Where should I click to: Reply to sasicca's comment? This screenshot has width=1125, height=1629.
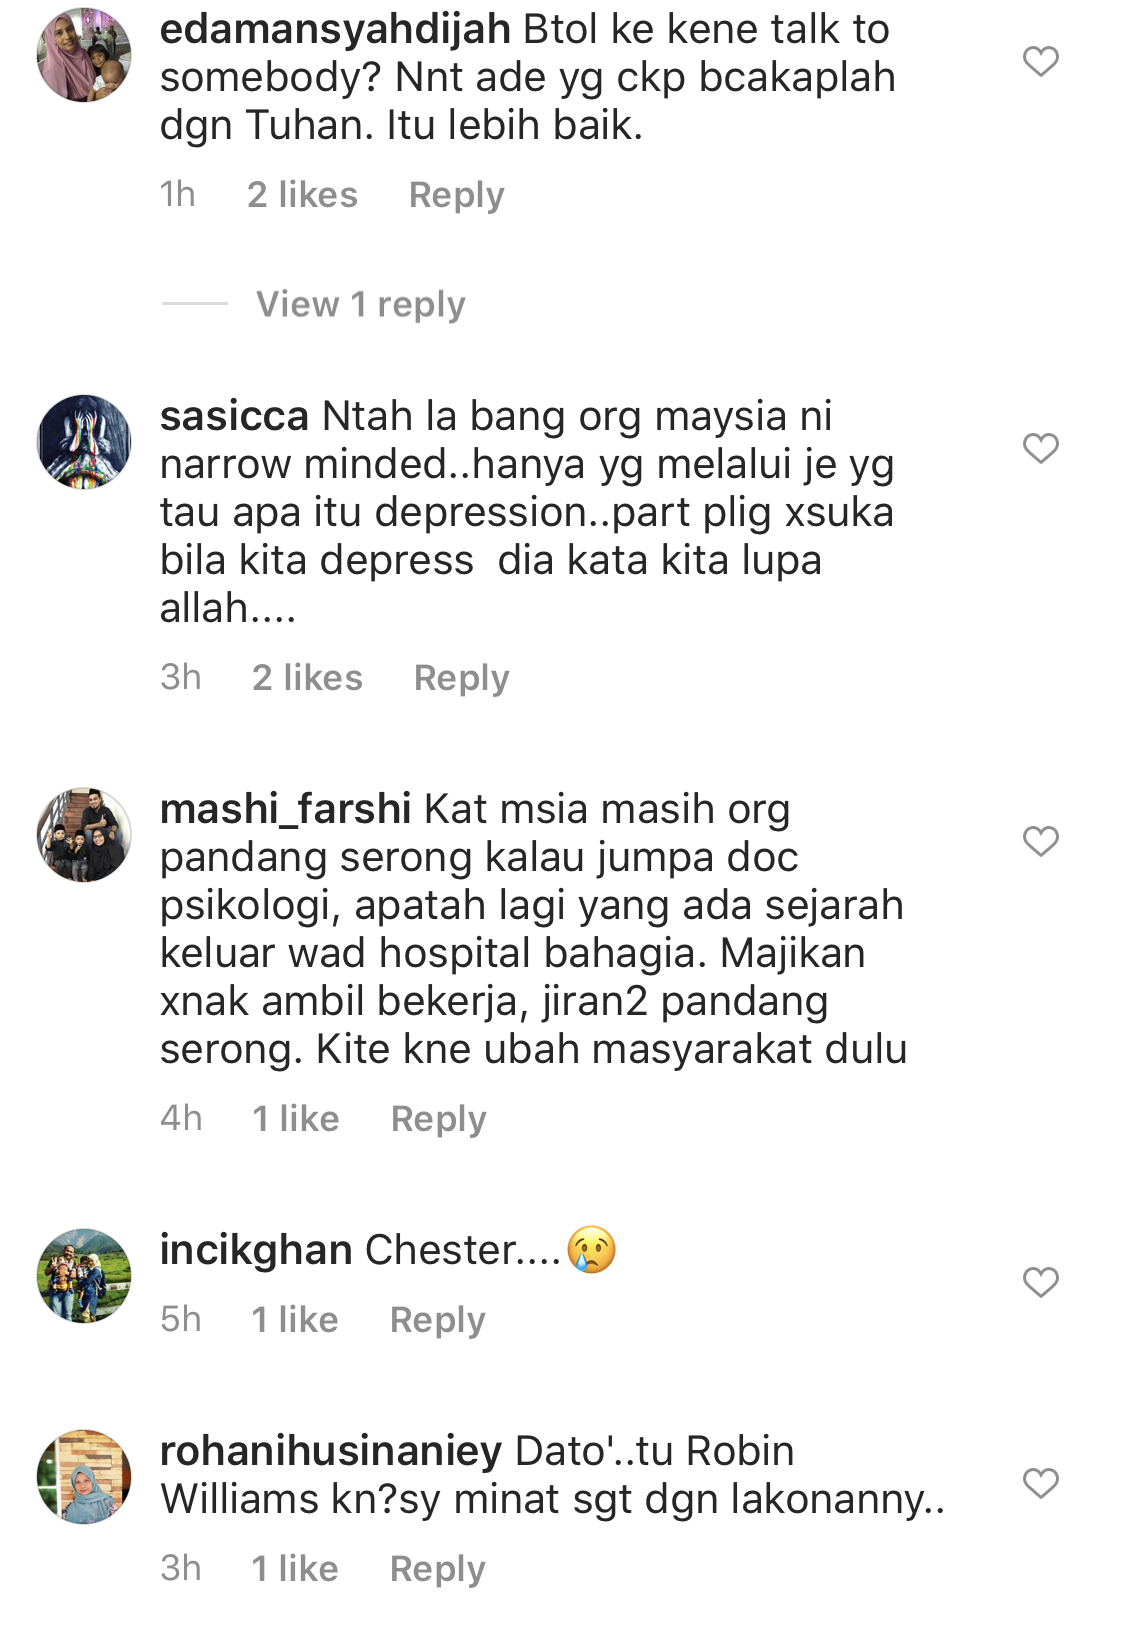tap(461, 678)
